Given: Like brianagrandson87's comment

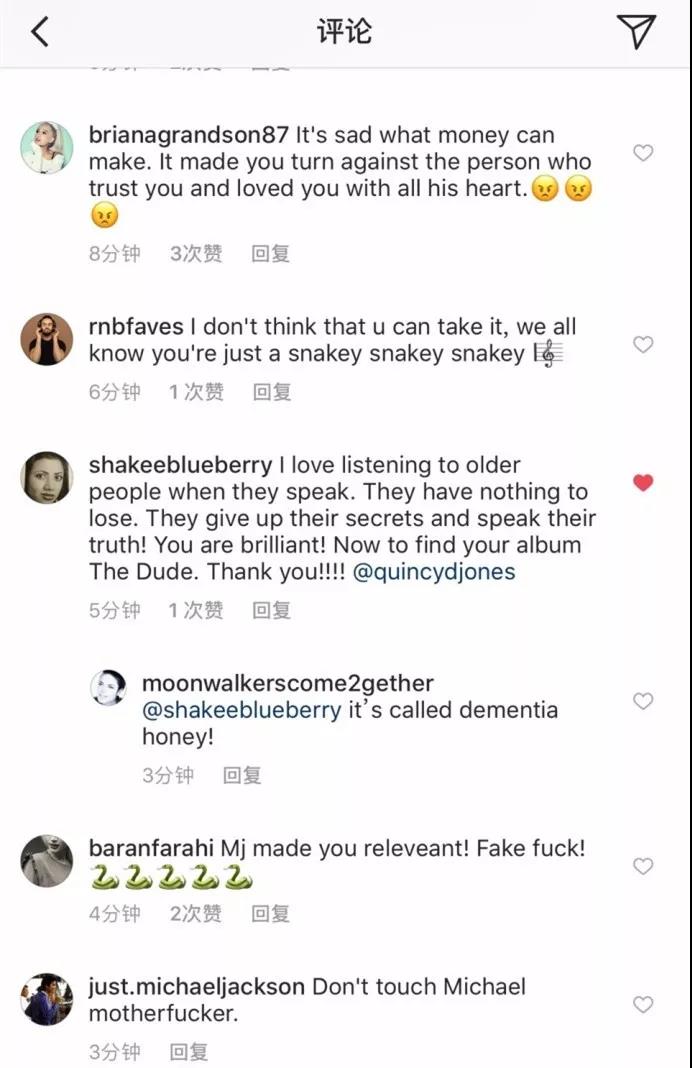Looking at the screenshot, I should 643,153.
